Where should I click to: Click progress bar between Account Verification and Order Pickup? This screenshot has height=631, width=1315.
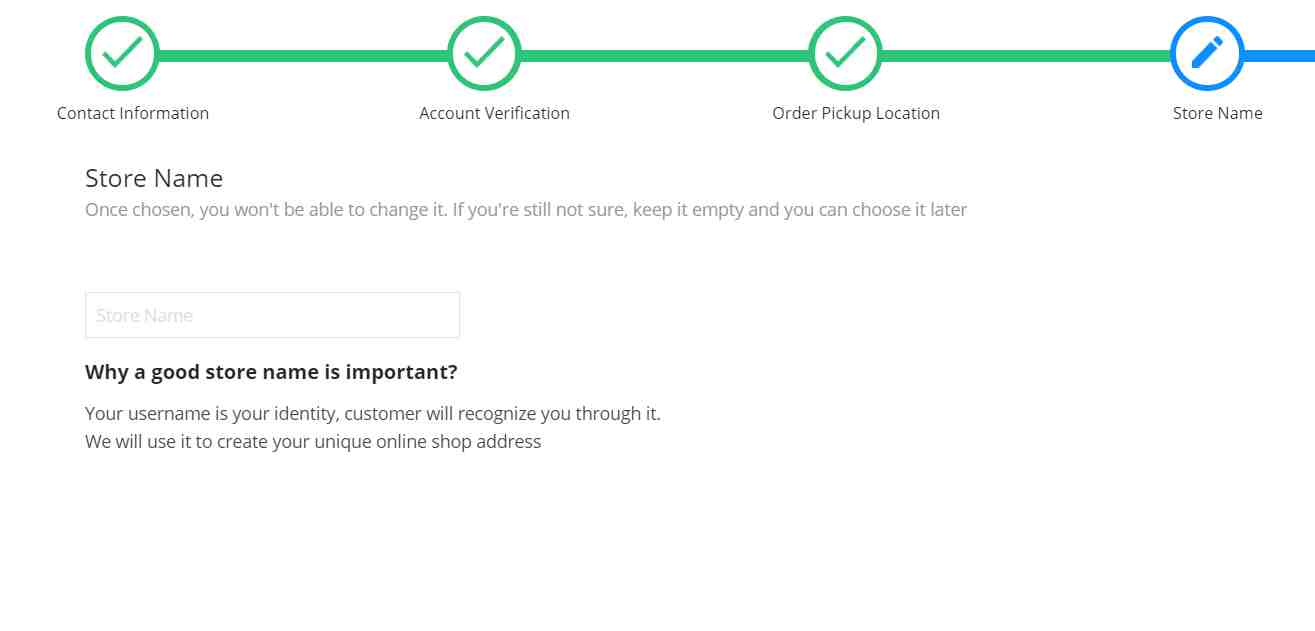(x=665, y=56)
